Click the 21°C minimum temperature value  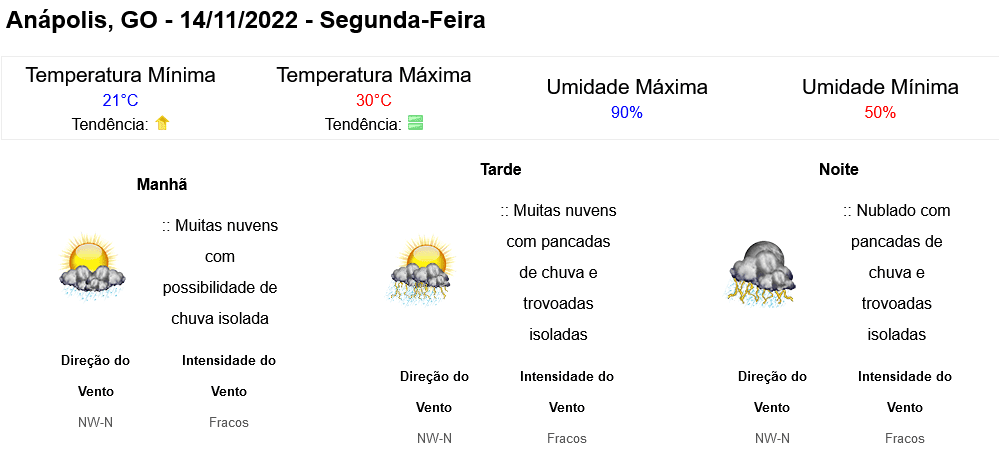pyautogui.click(x=120, y=101)
